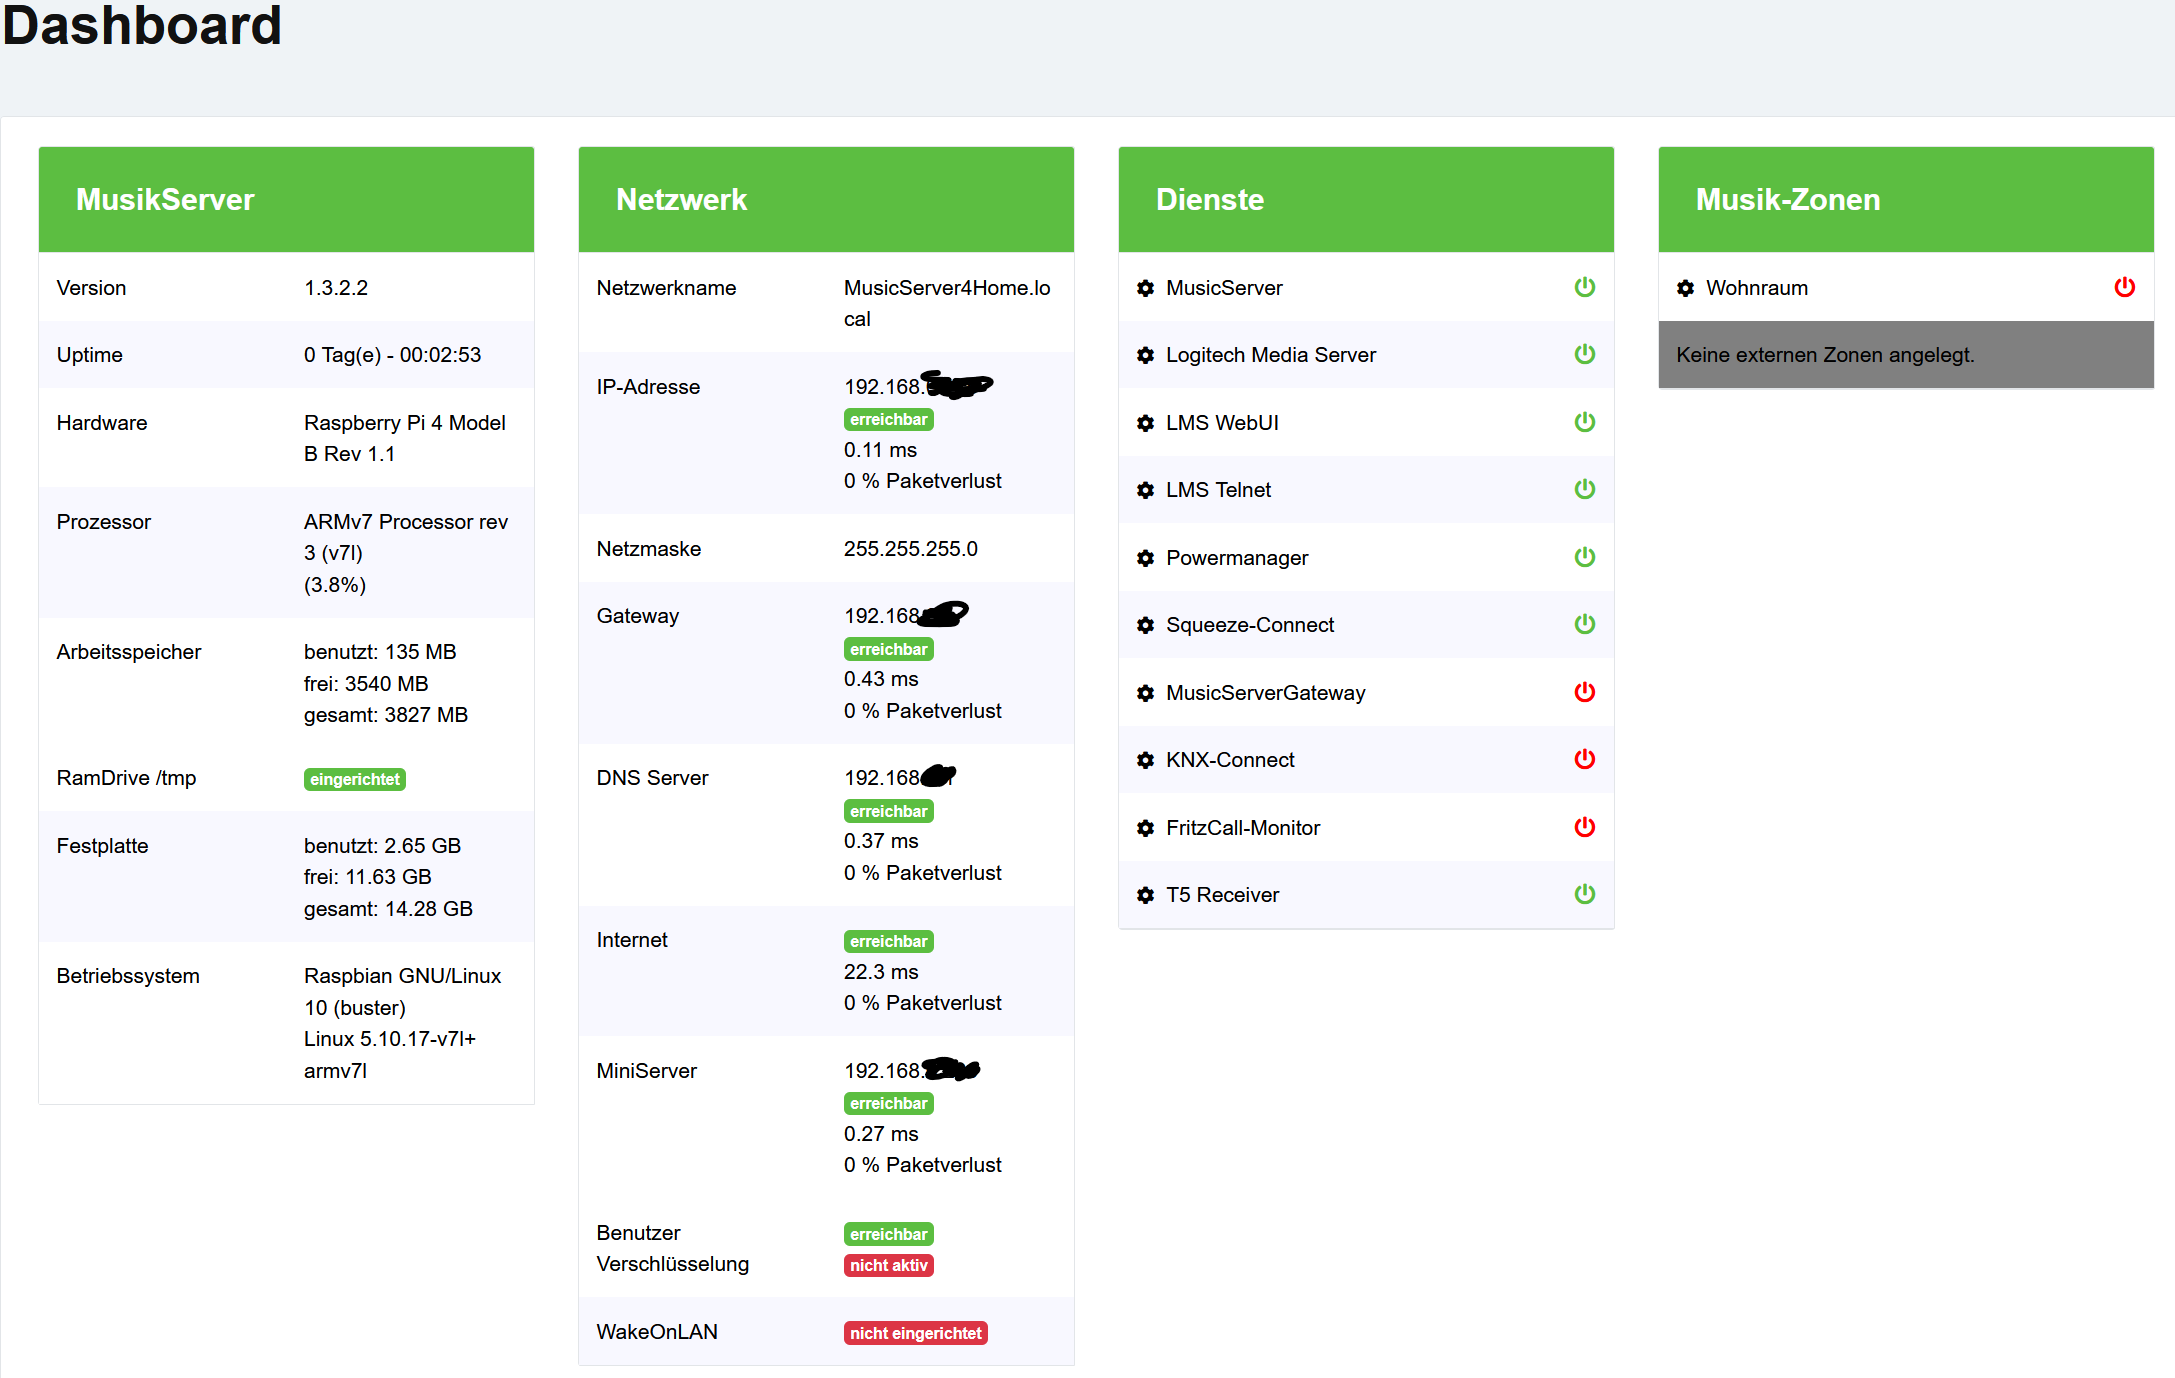Open the Wohnraum zone gear icon
Screen dimensions: 2175x1378
[1685, 288]
